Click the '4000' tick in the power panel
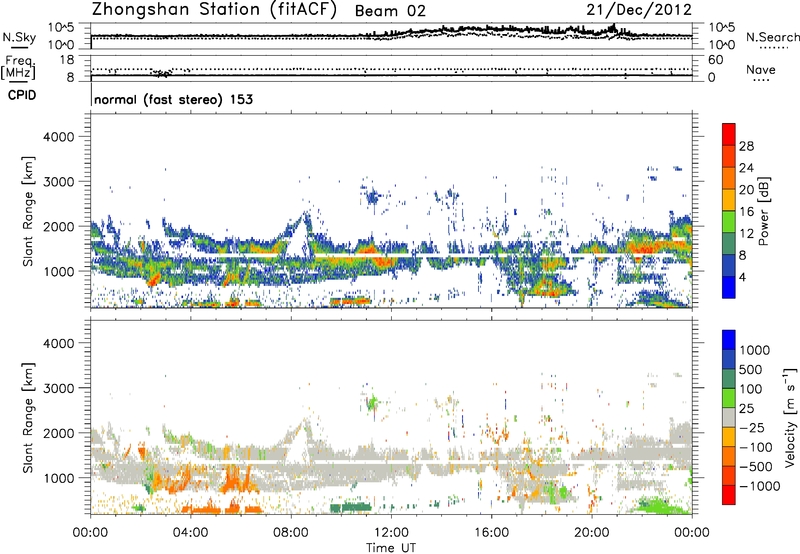 [x=58, y=137]
